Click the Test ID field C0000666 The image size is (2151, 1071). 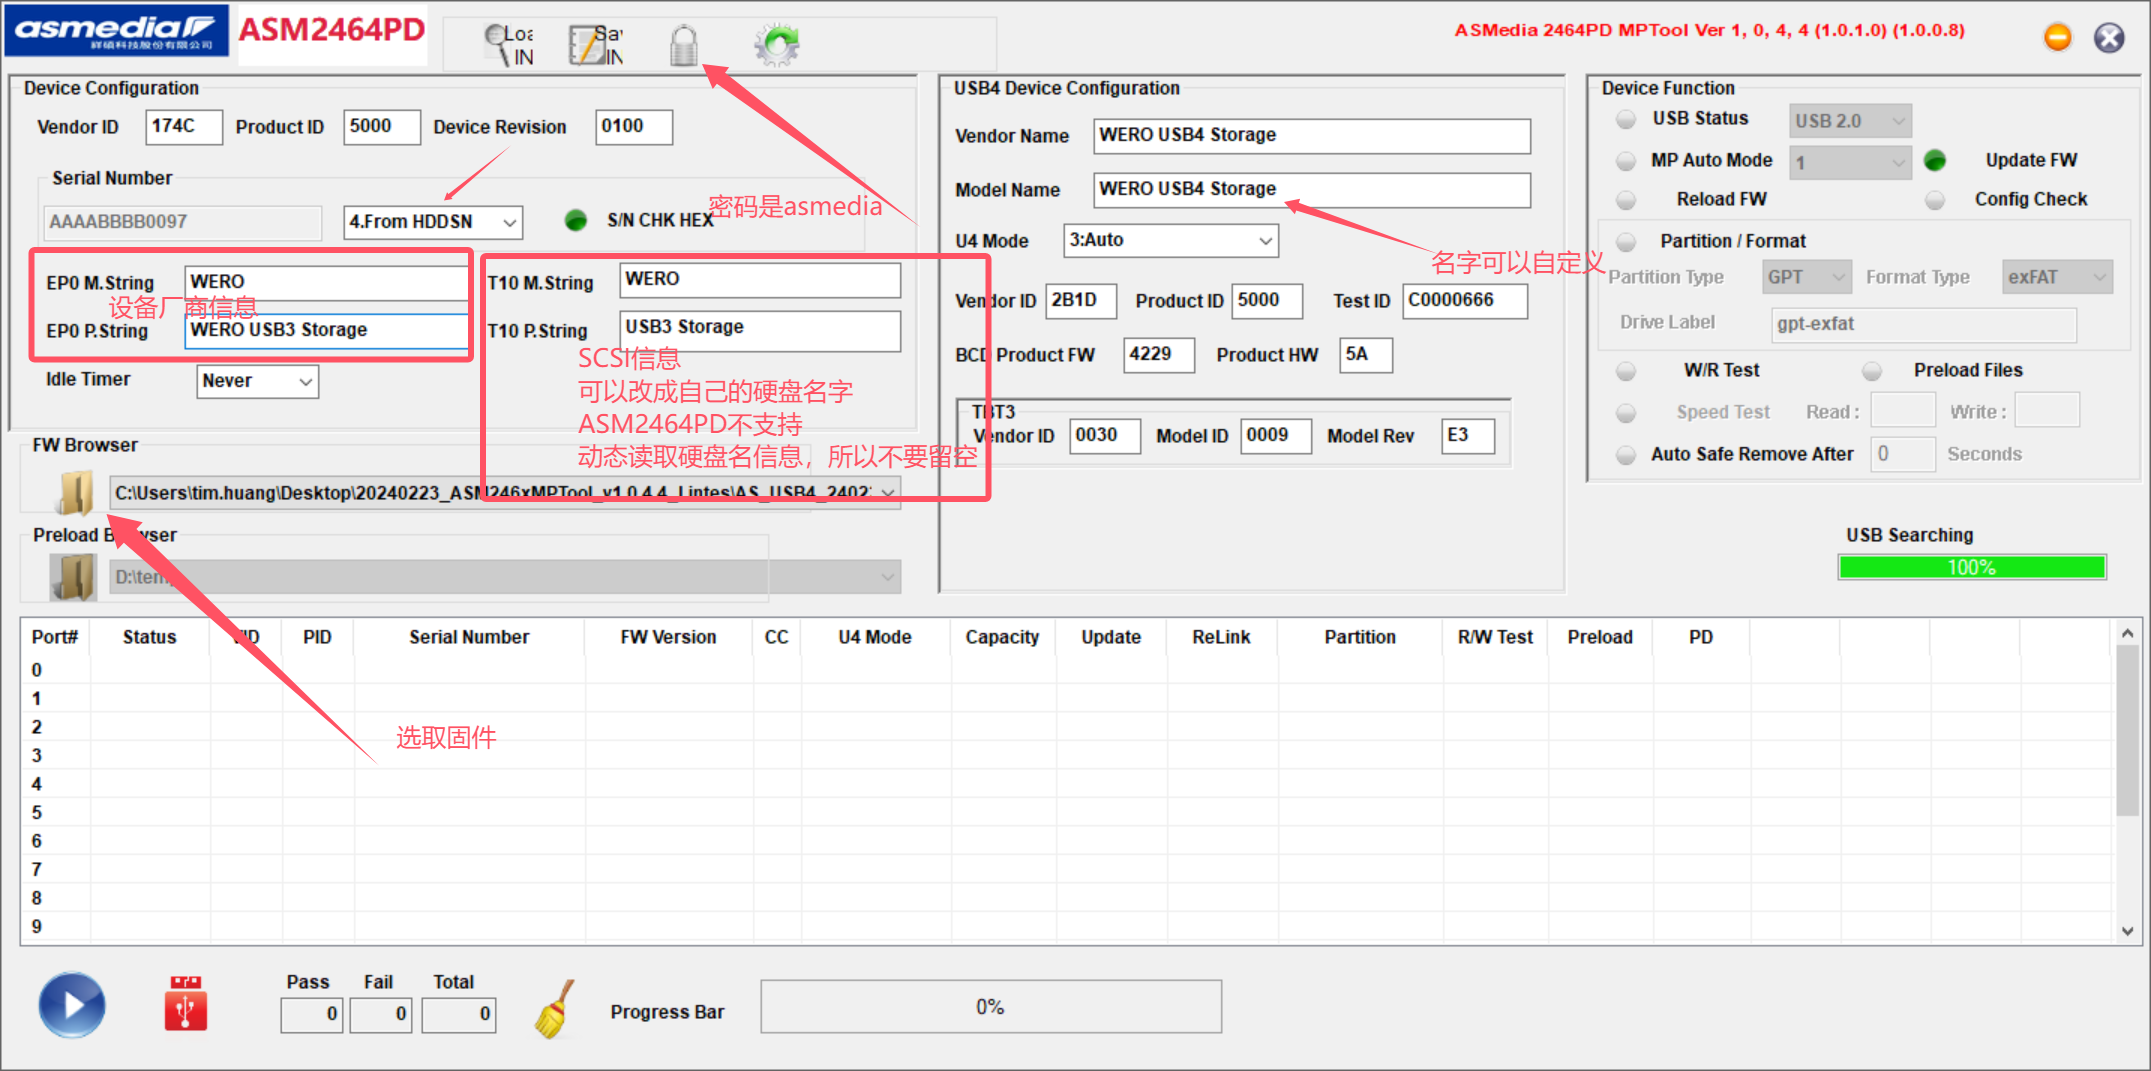pyautogui.click(x=1465, y=301)
